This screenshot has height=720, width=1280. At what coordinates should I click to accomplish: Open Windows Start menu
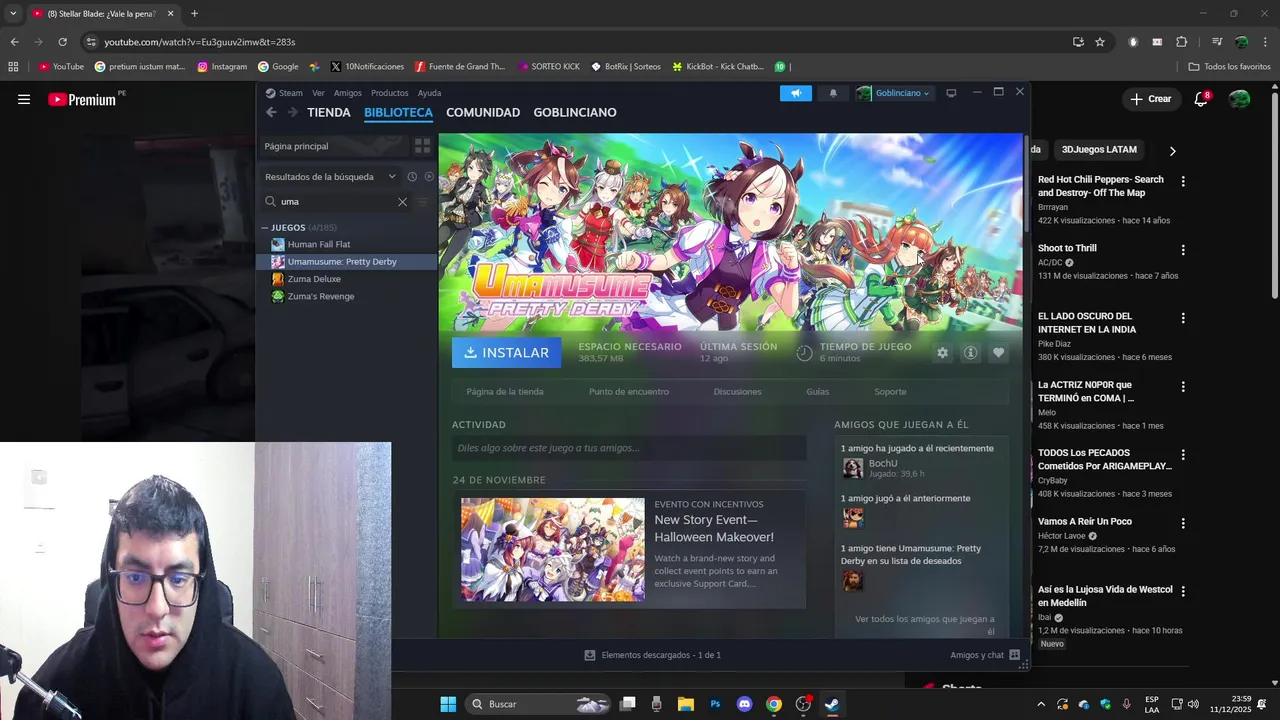[448, 704]
